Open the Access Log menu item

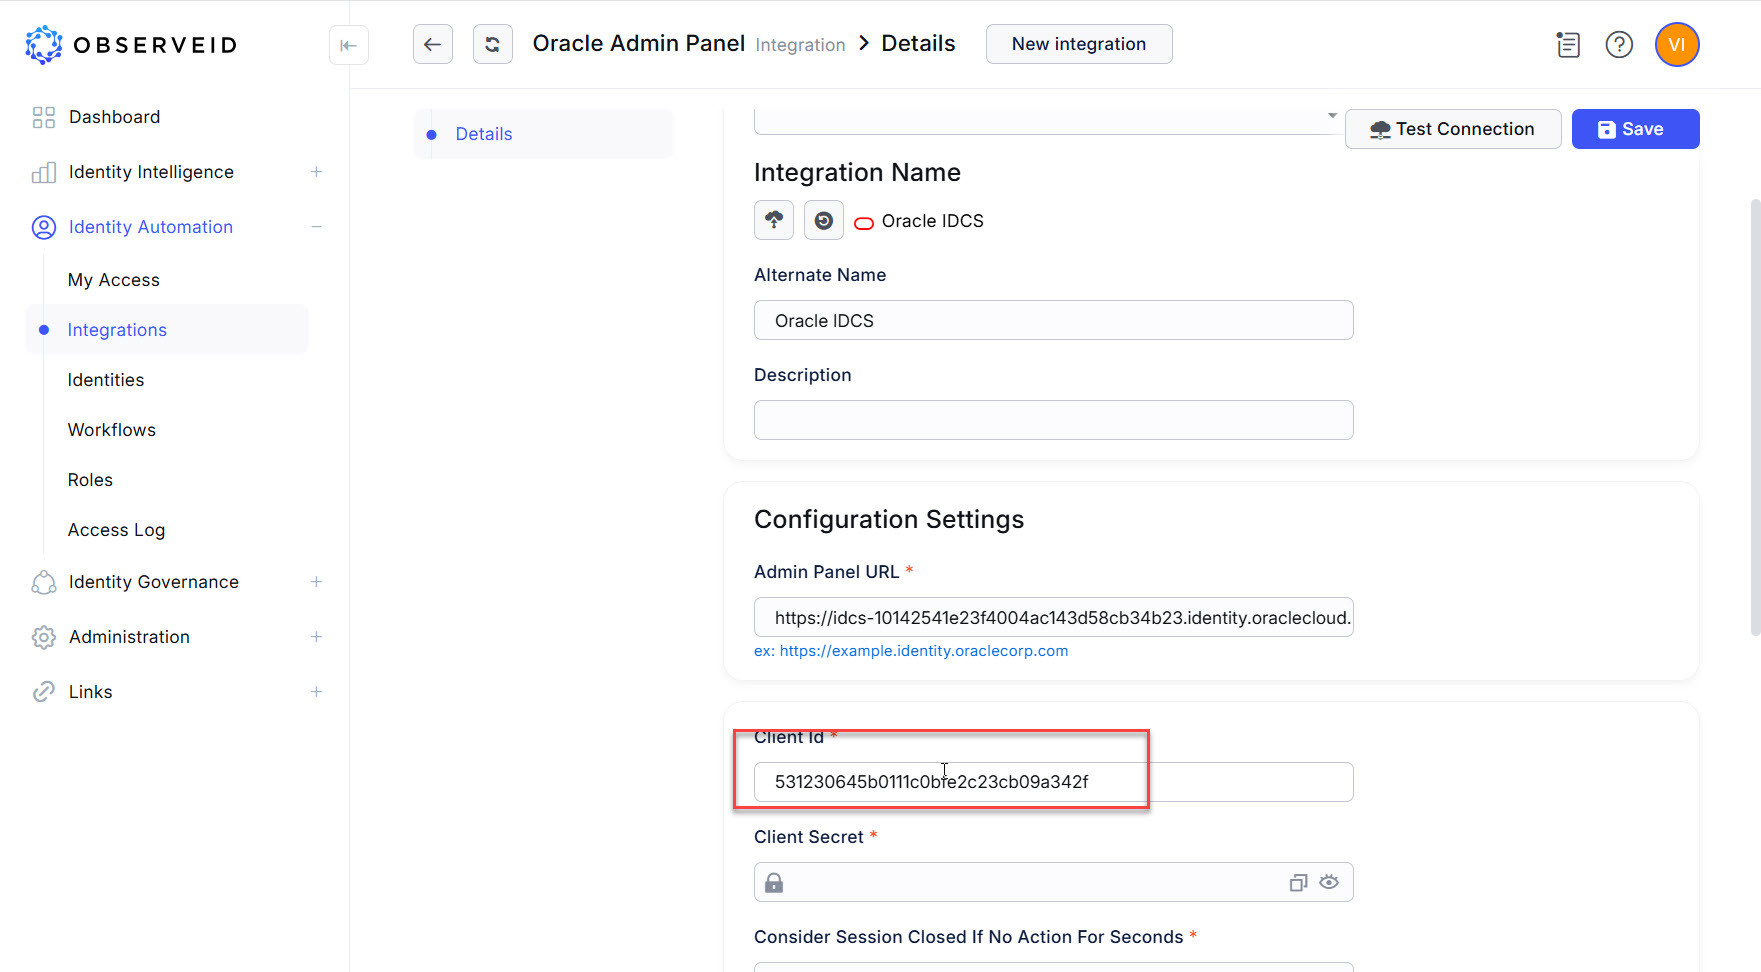point(116,530)
